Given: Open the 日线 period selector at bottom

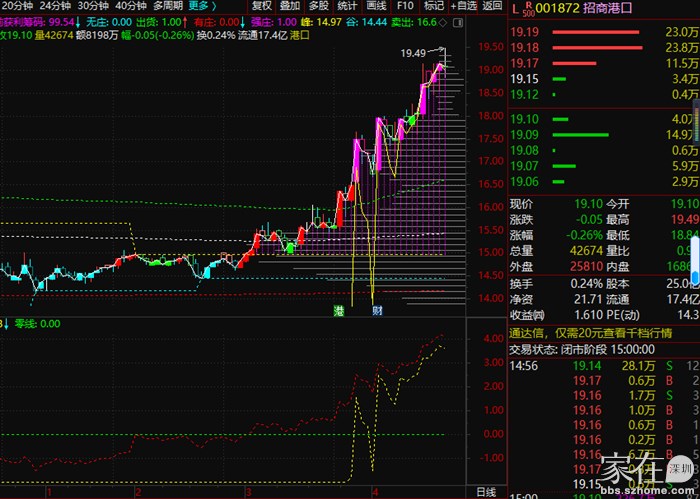Looking at the screenshot, I should 485,492.
